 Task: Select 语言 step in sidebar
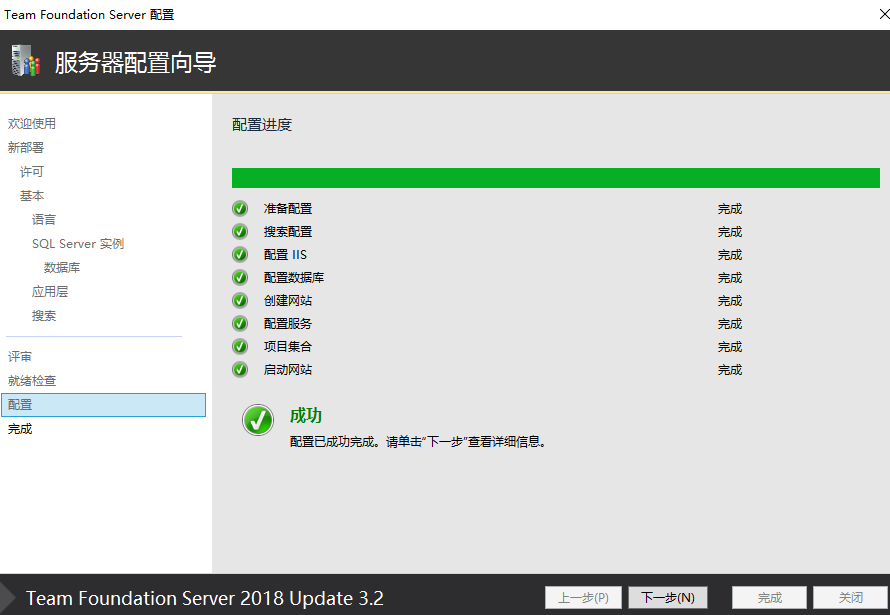(44, 220)
